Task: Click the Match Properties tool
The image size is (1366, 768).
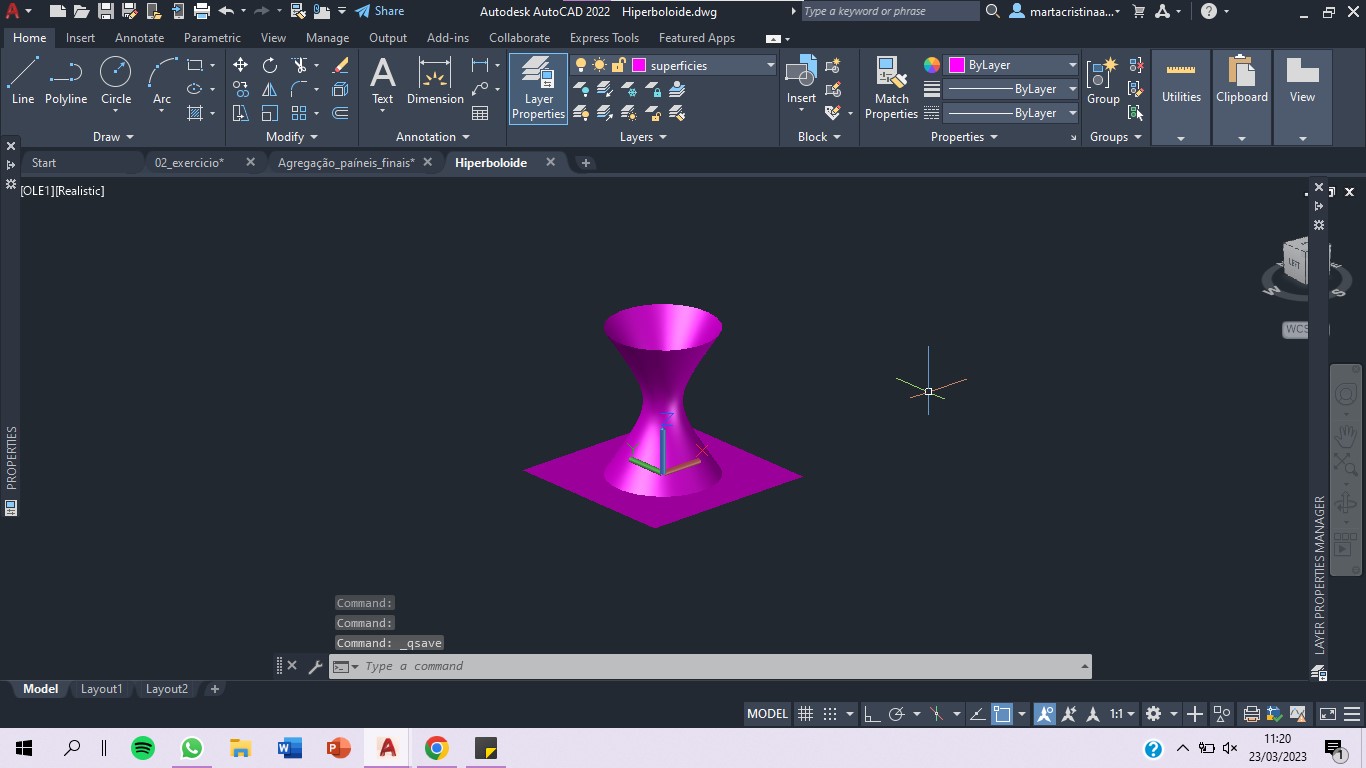Action: click(x=891, y=88)
